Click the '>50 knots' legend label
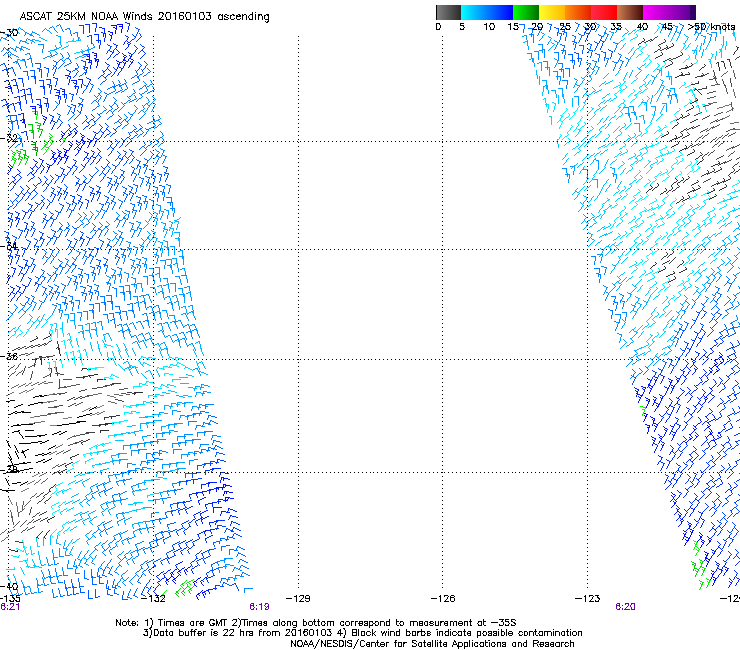Screen dimensions: 740x650 click(711, 27)
